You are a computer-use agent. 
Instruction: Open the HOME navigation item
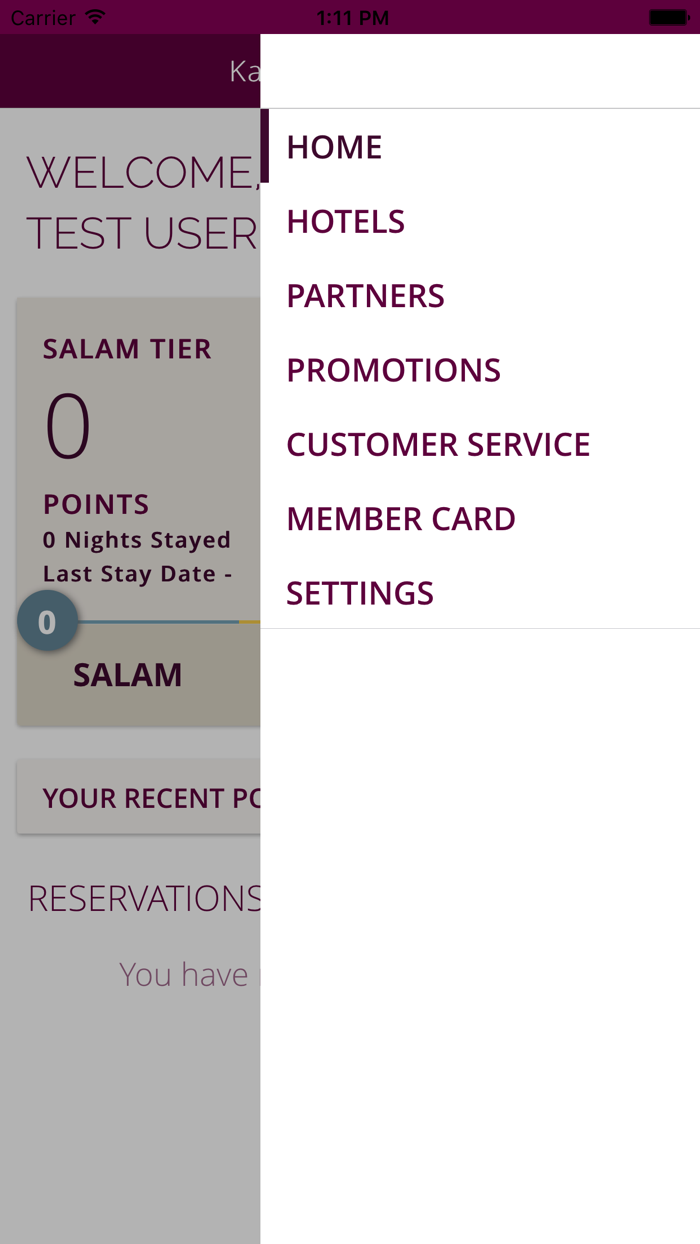[334, 146]
